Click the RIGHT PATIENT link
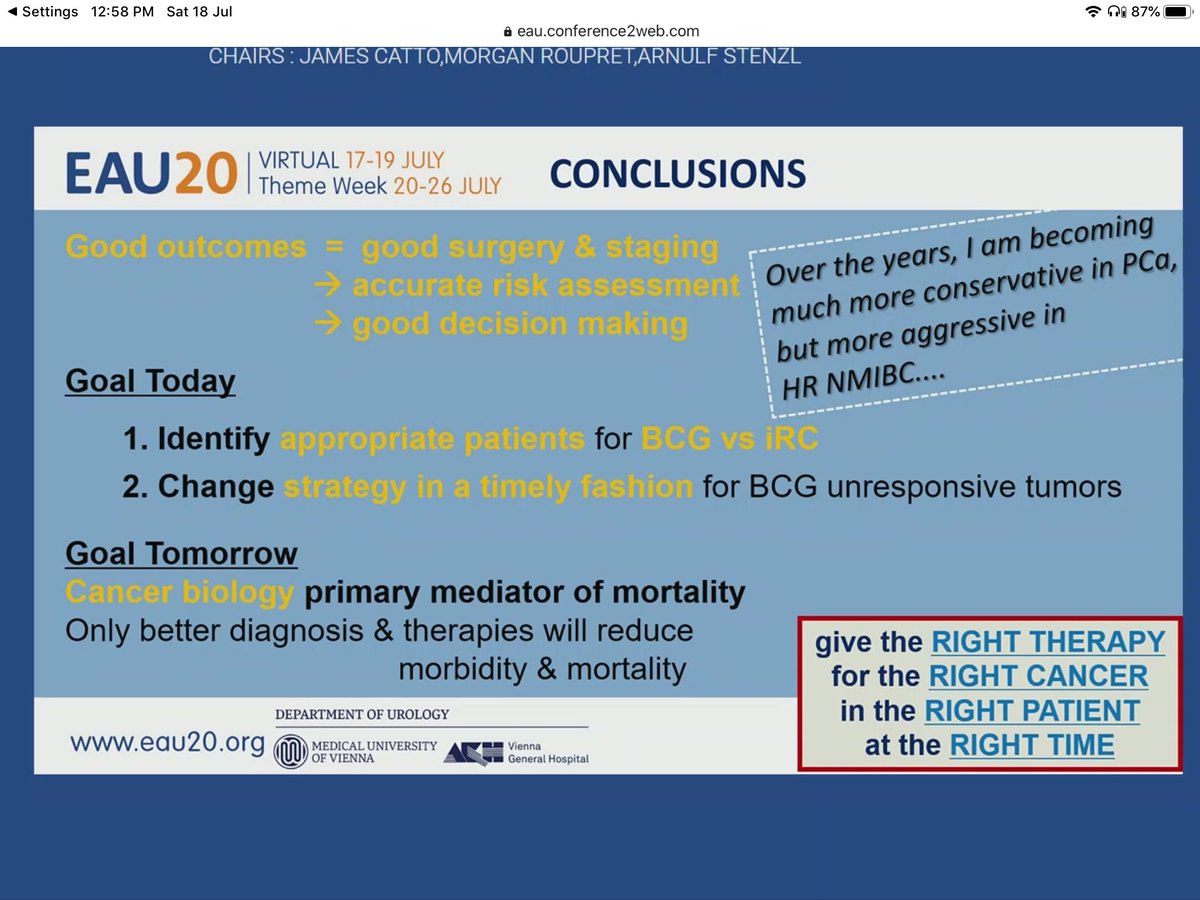The height and width of the screenshot is (900, 1200). pyautogui.click(x=1032, y=711)
